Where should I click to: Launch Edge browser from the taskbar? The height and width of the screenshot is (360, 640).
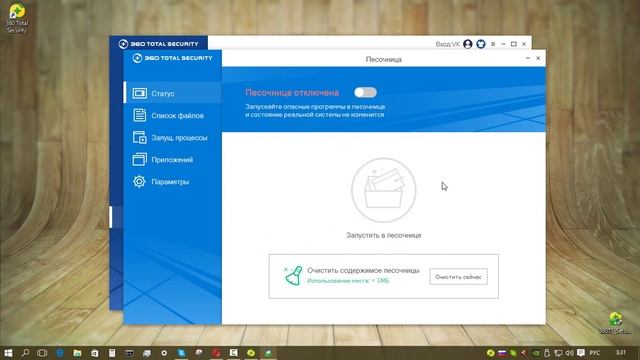[60, 353]
